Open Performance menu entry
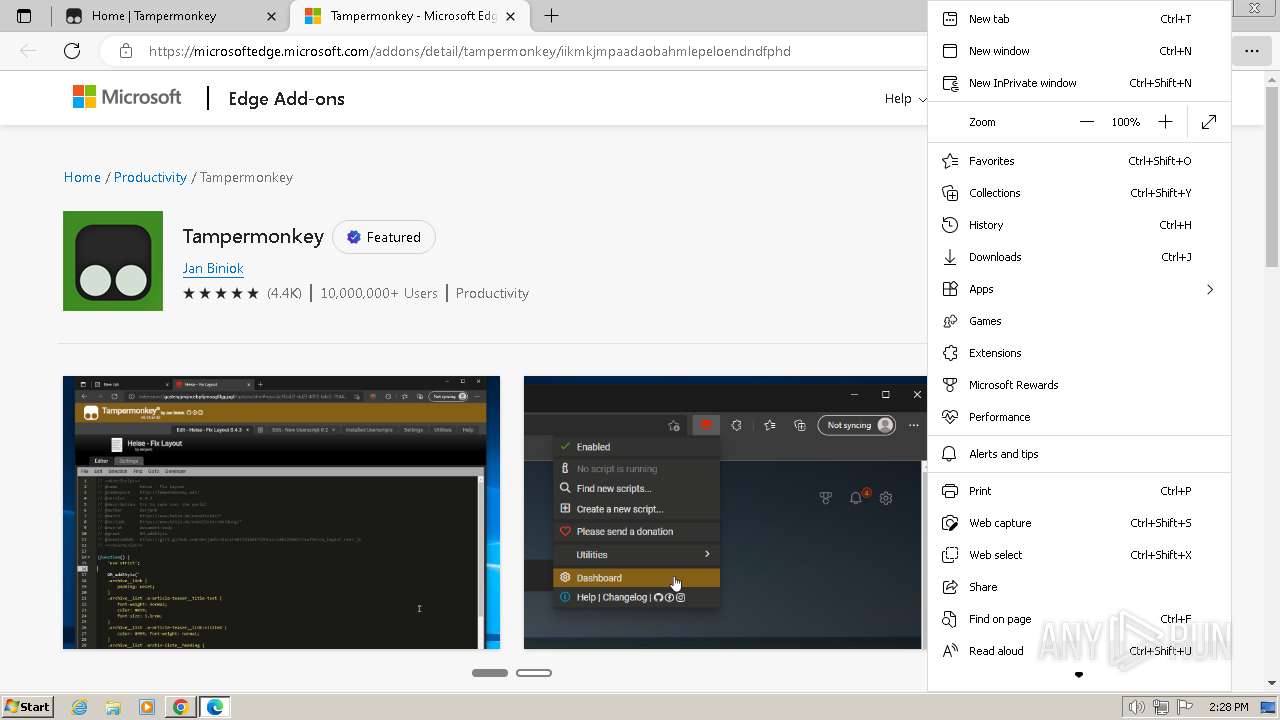The width and height of the screenshot is (1280, 720). [1079, 417]
